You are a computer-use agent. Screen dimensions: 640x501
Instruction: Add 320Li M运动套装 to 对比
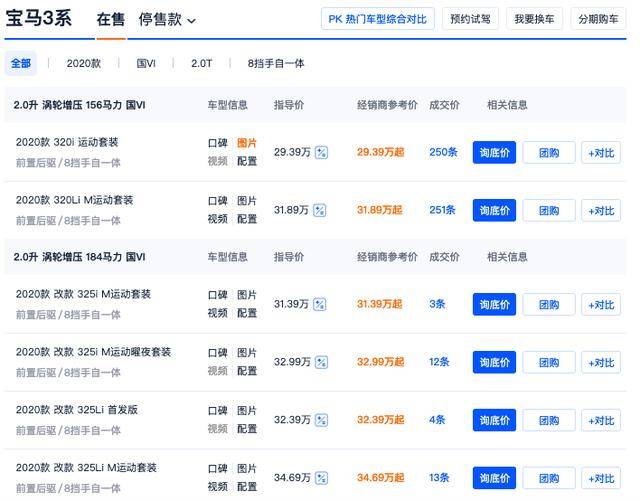(601, 211)
